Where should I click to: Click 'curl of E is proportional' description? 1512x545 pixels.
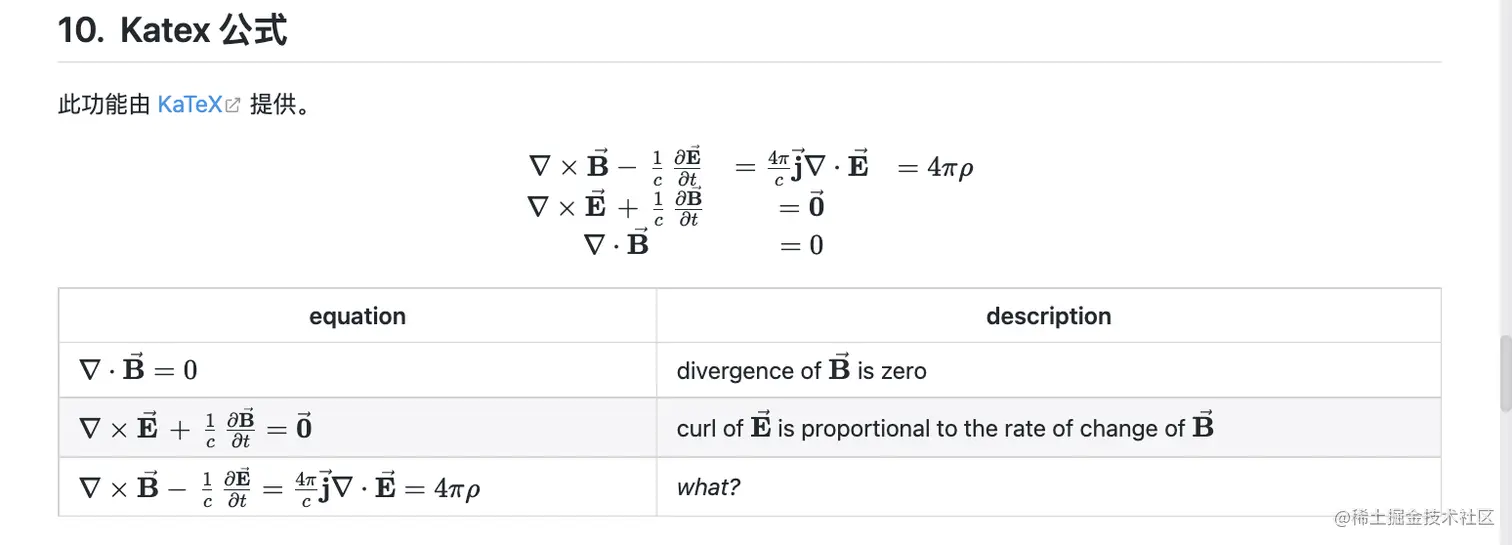pos(1049,428)
